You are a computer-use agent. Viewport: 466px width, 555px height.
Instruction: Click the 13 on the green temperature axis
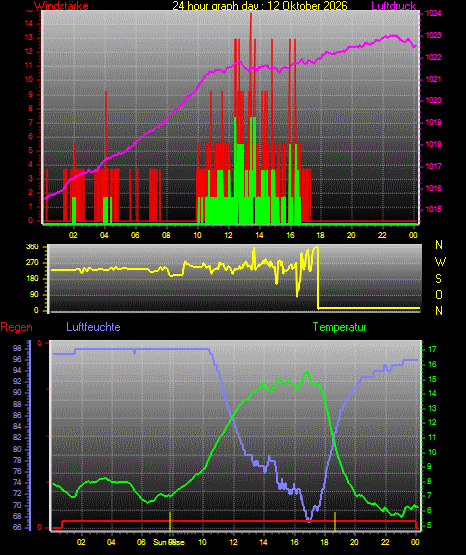[x=432, y=408]
